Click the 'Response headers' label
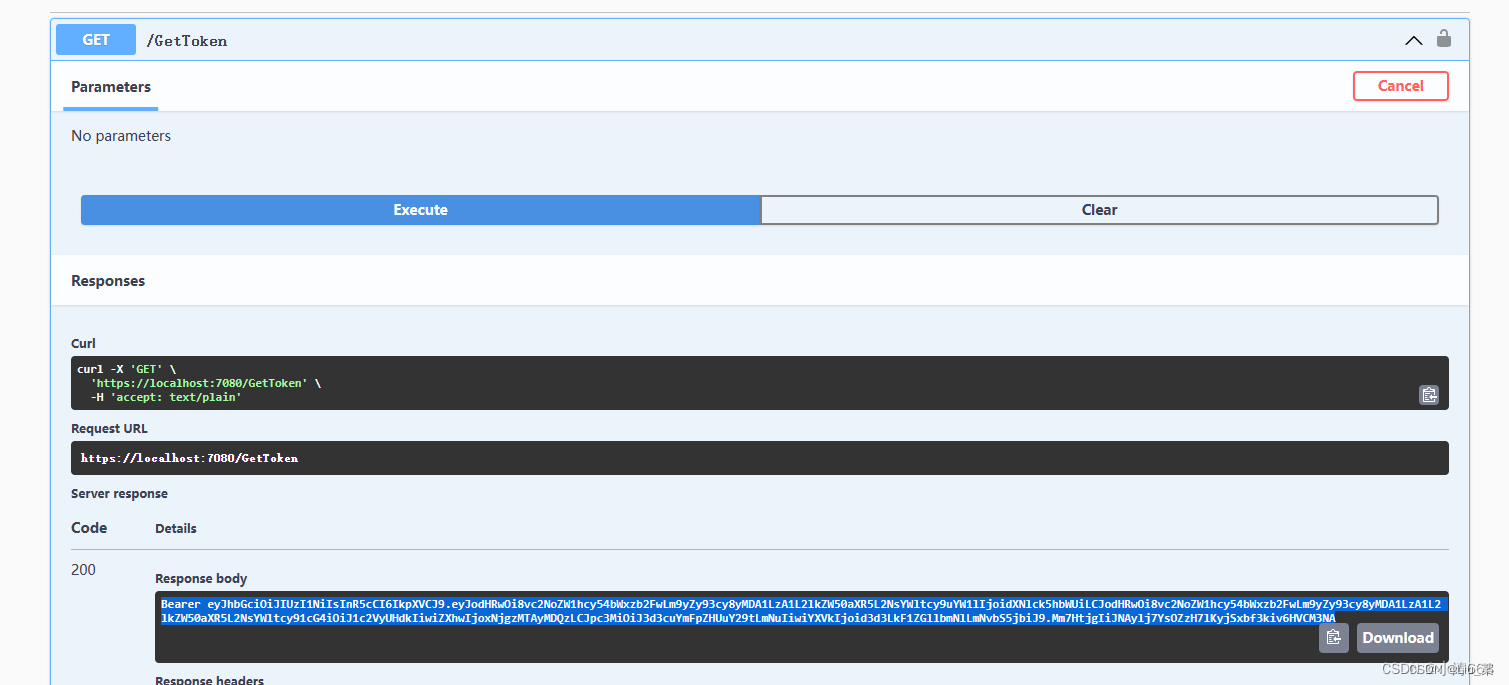This screenshot has height=685, width=1509. click(210, 680)
